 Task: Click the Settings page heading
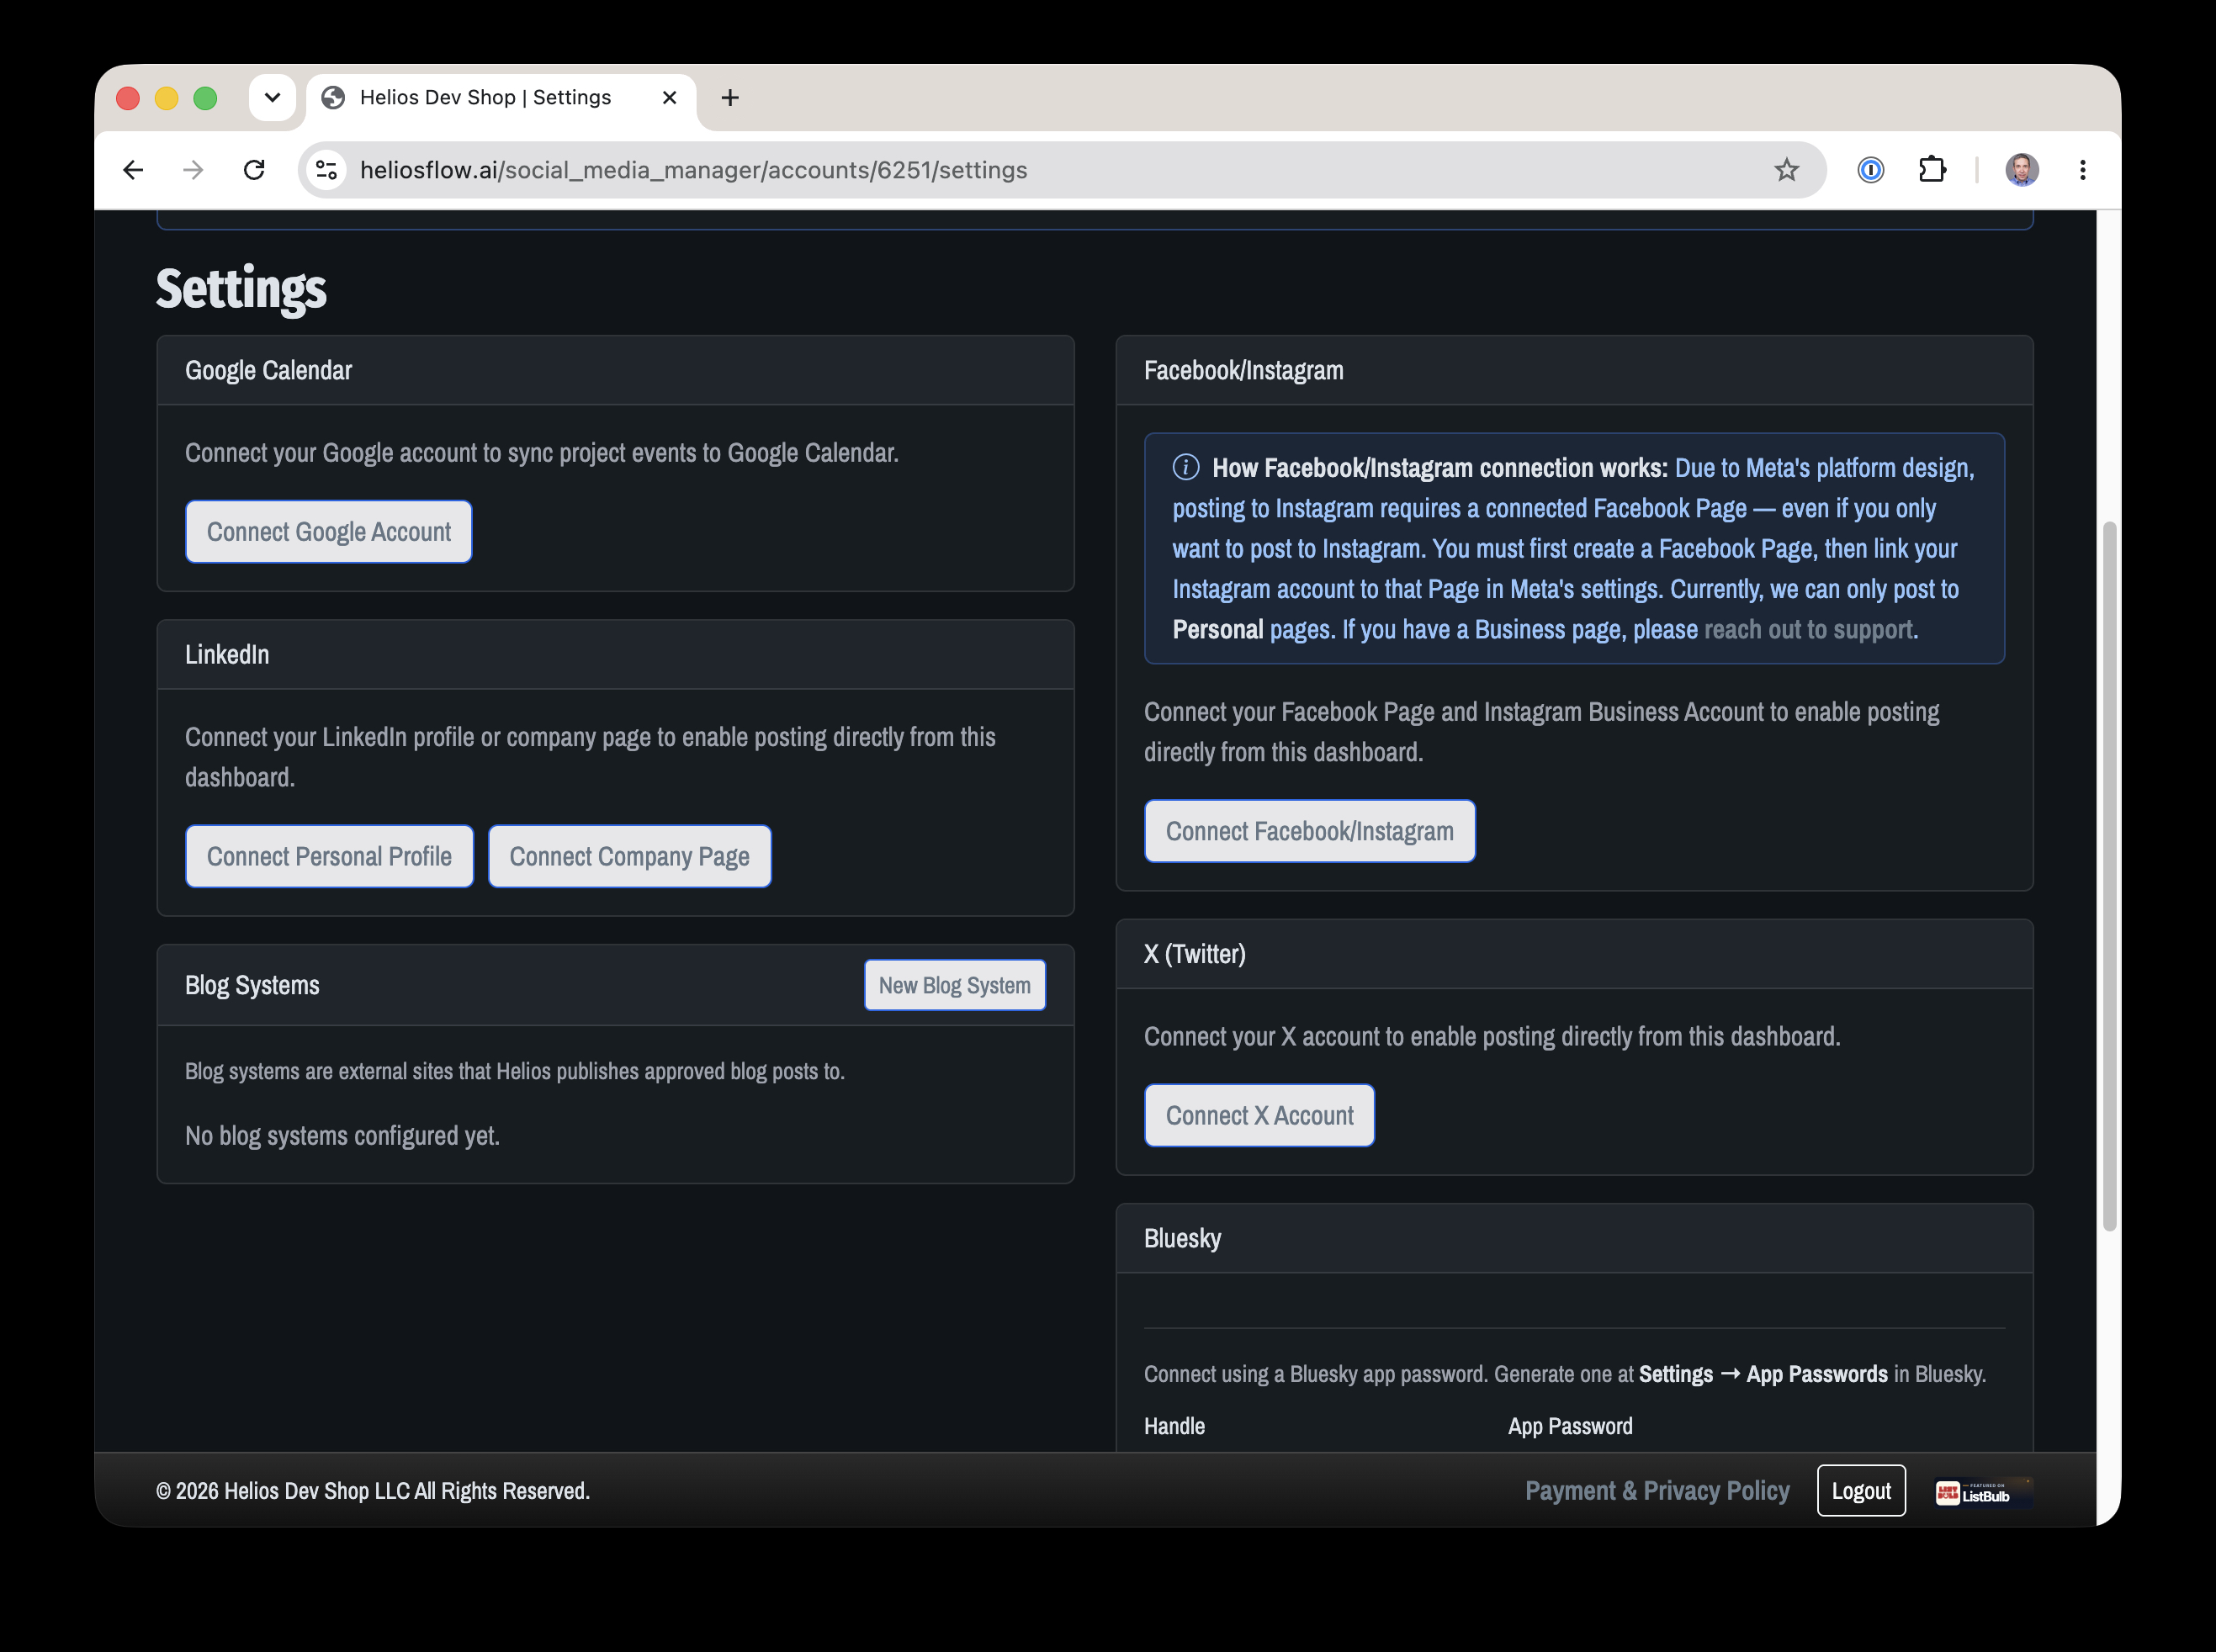(241, 289)
